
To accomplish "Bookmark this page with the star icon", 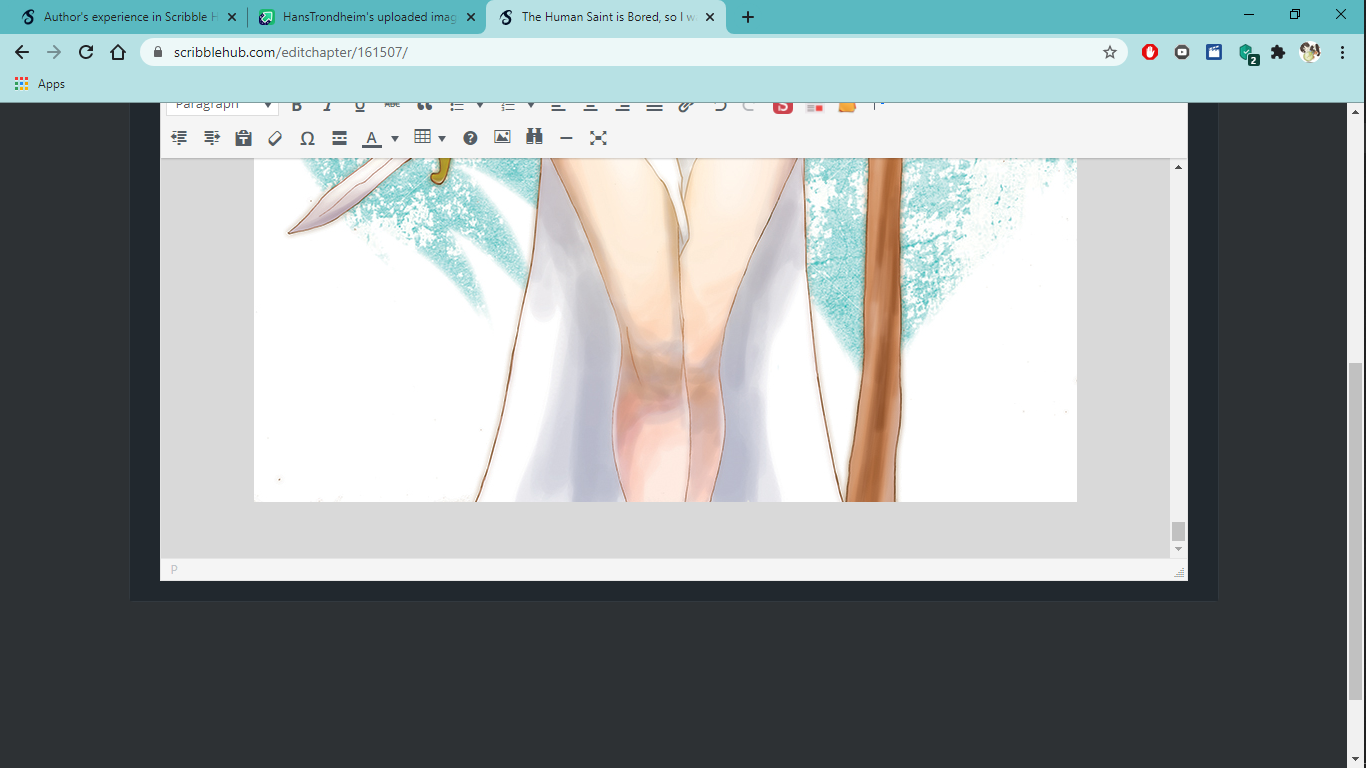I will pos(1109,52).
